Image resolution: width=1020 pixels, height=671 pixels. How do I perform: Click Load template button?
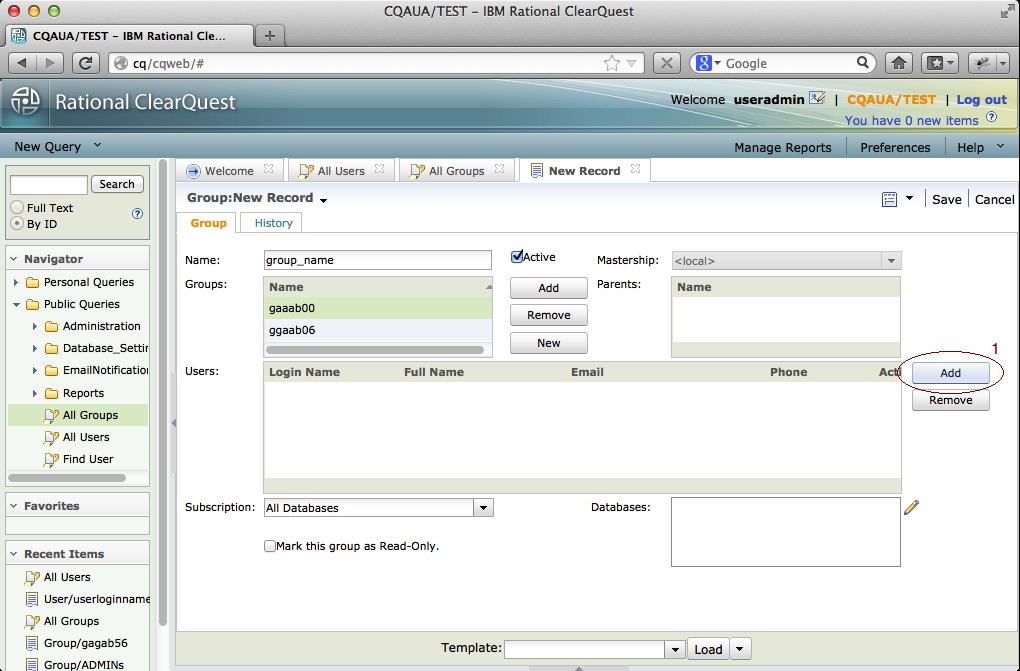[x=708, y=649]
